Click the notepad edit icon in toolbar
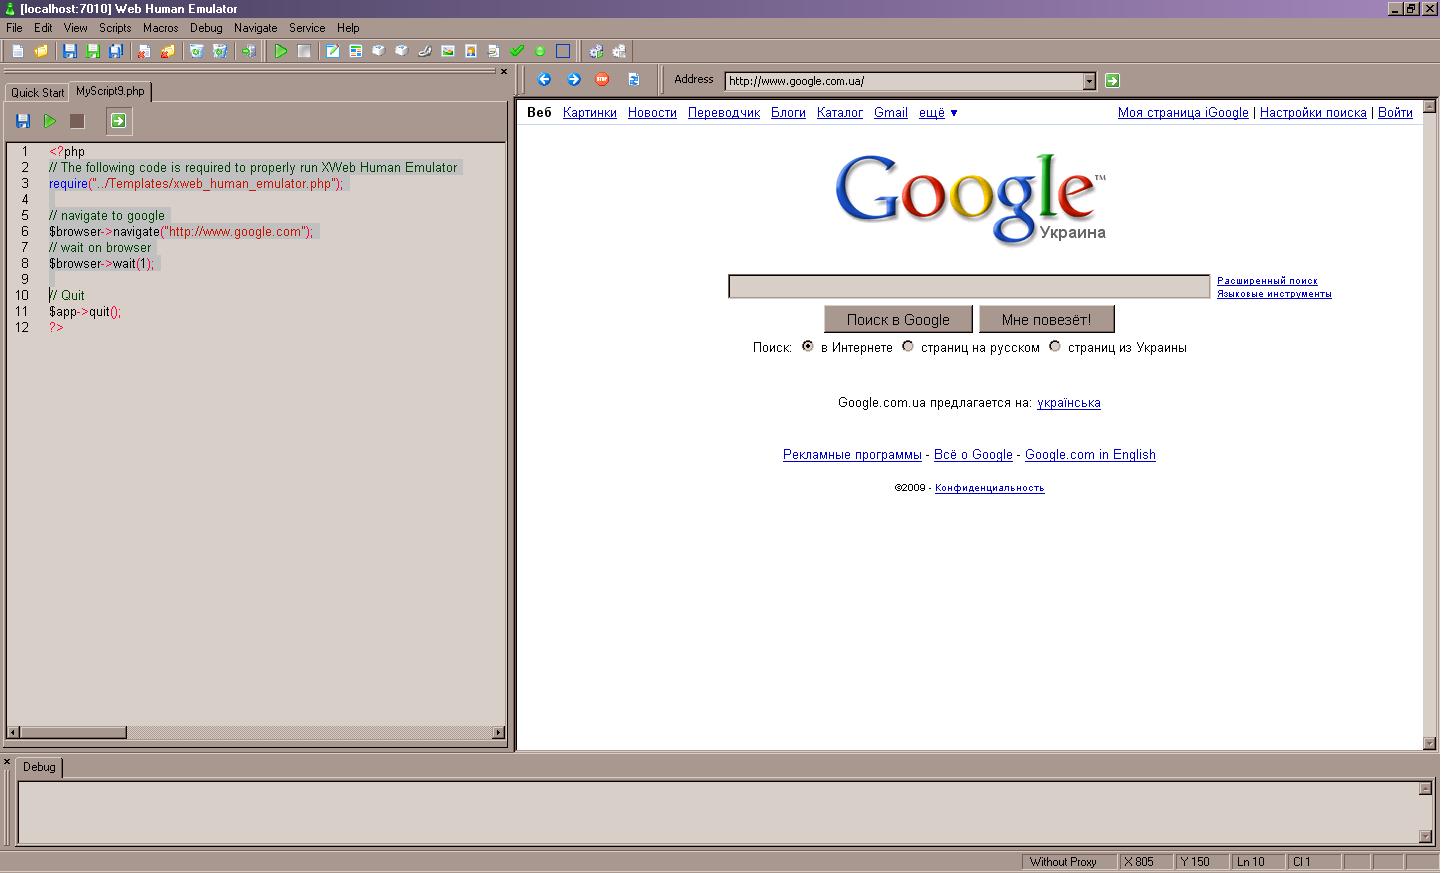 click(333, 51)
